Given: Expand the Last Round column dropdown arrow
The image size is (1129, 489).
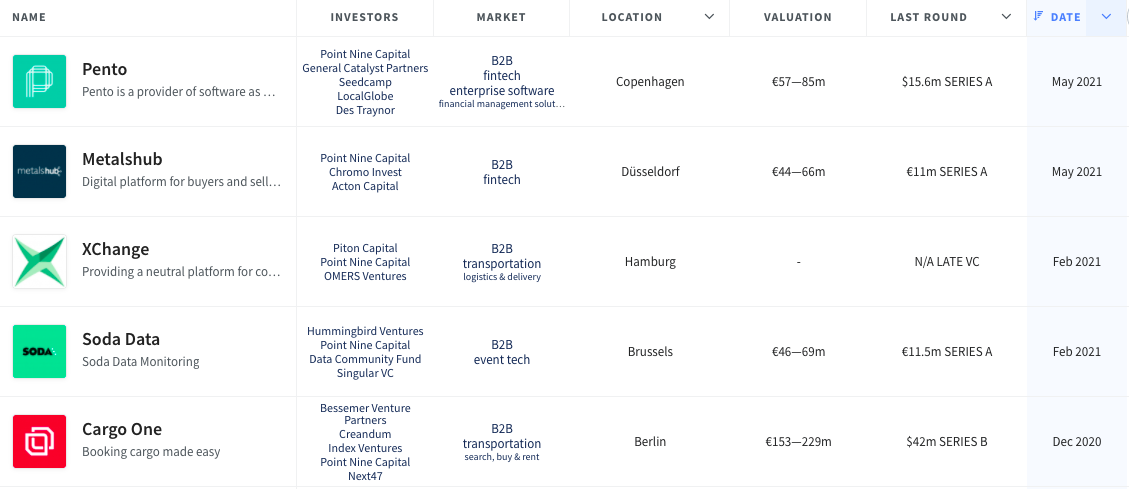Looking at the screenshot, I should [x=1007, y=17].
